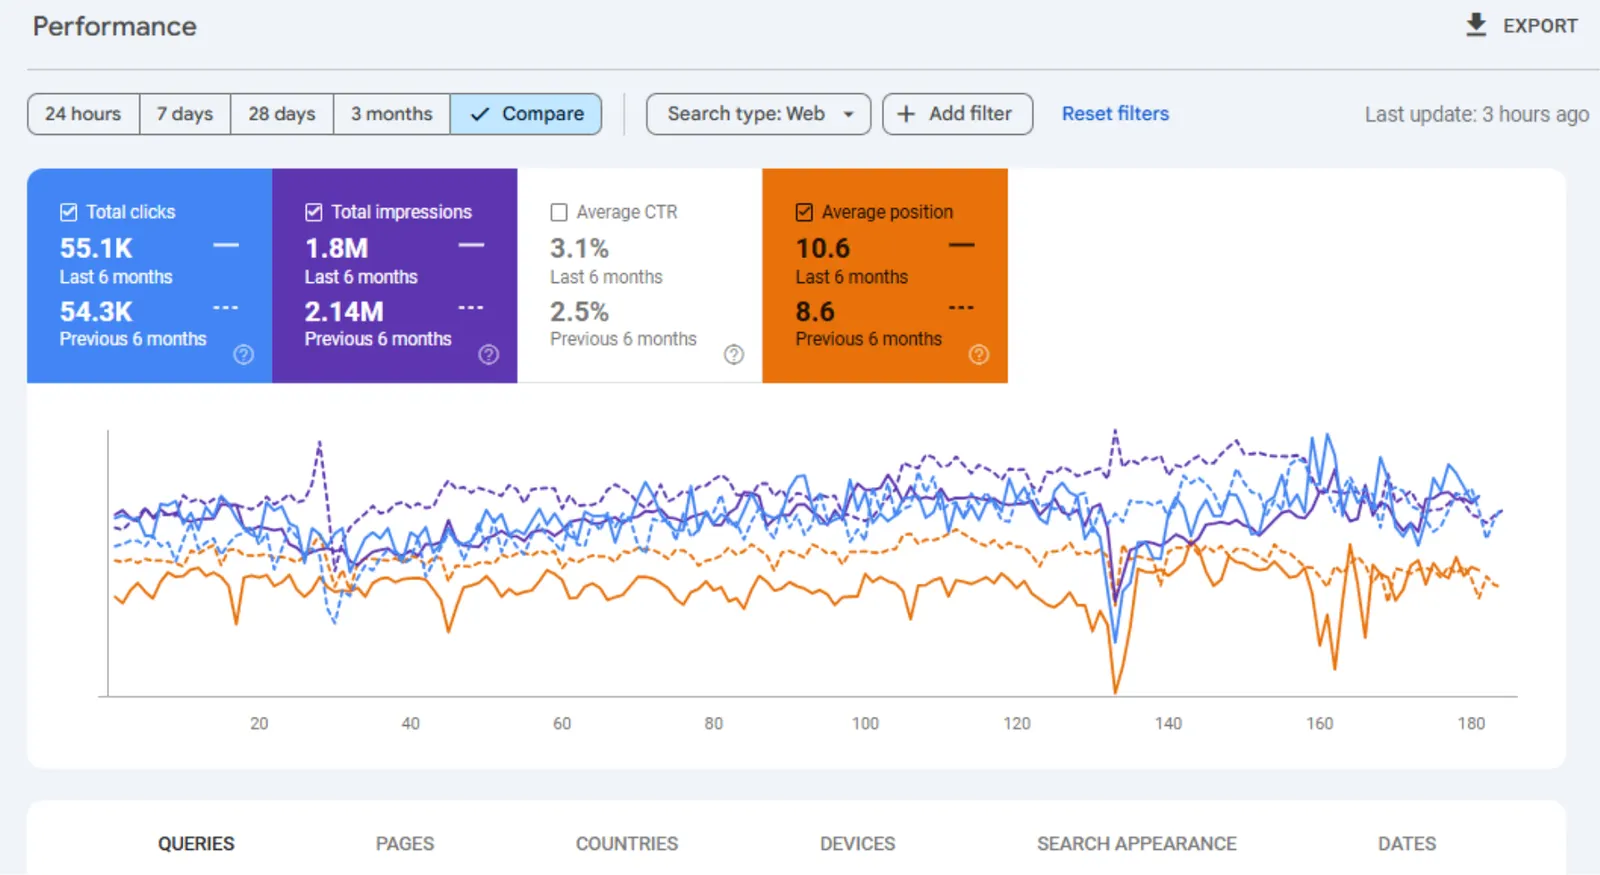Pick the 28 days date range

pyautogui.click(x=282, y=114)
